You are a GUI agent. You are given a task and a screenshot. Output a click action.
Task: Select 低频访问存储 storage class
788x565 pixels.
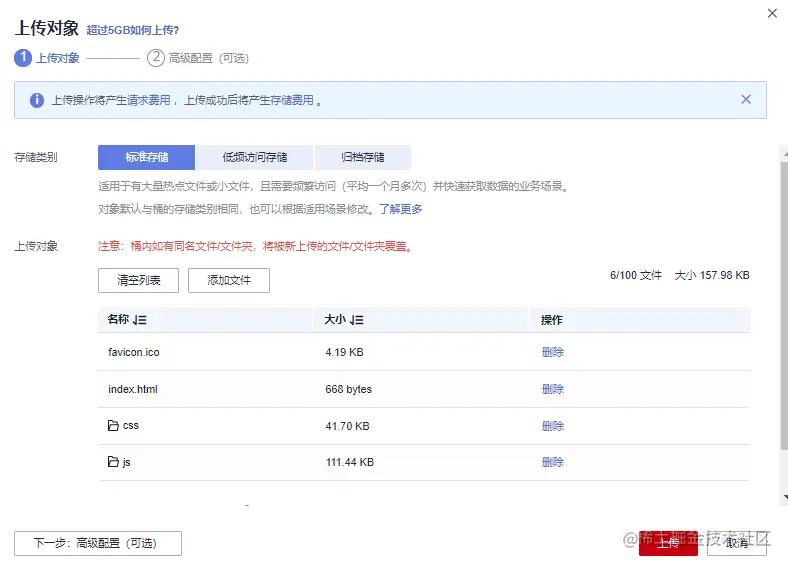pyautogui.click(x=254, y=157)
